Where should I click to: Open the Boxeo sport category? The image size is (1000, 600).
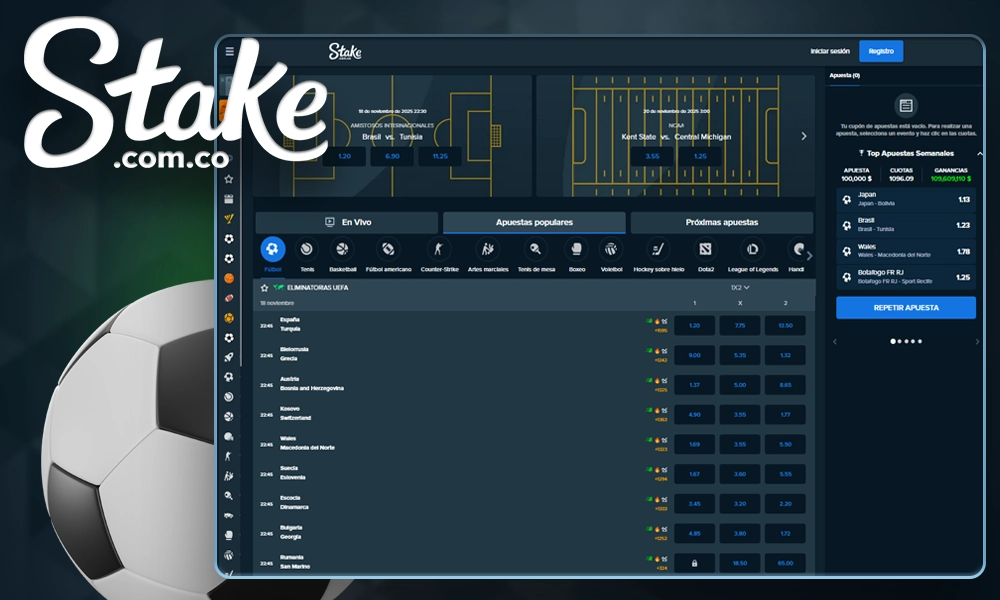(576, 250)
